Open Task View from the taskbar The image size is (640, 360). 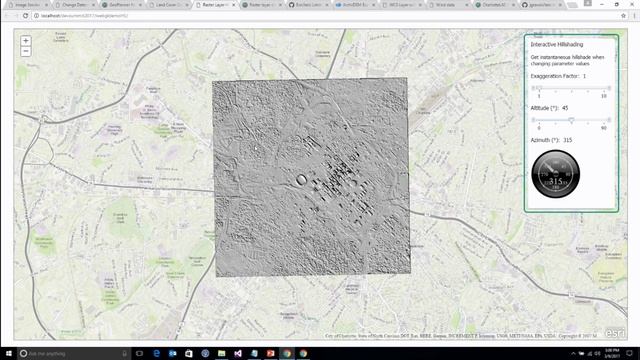click(x=139, y=353)
